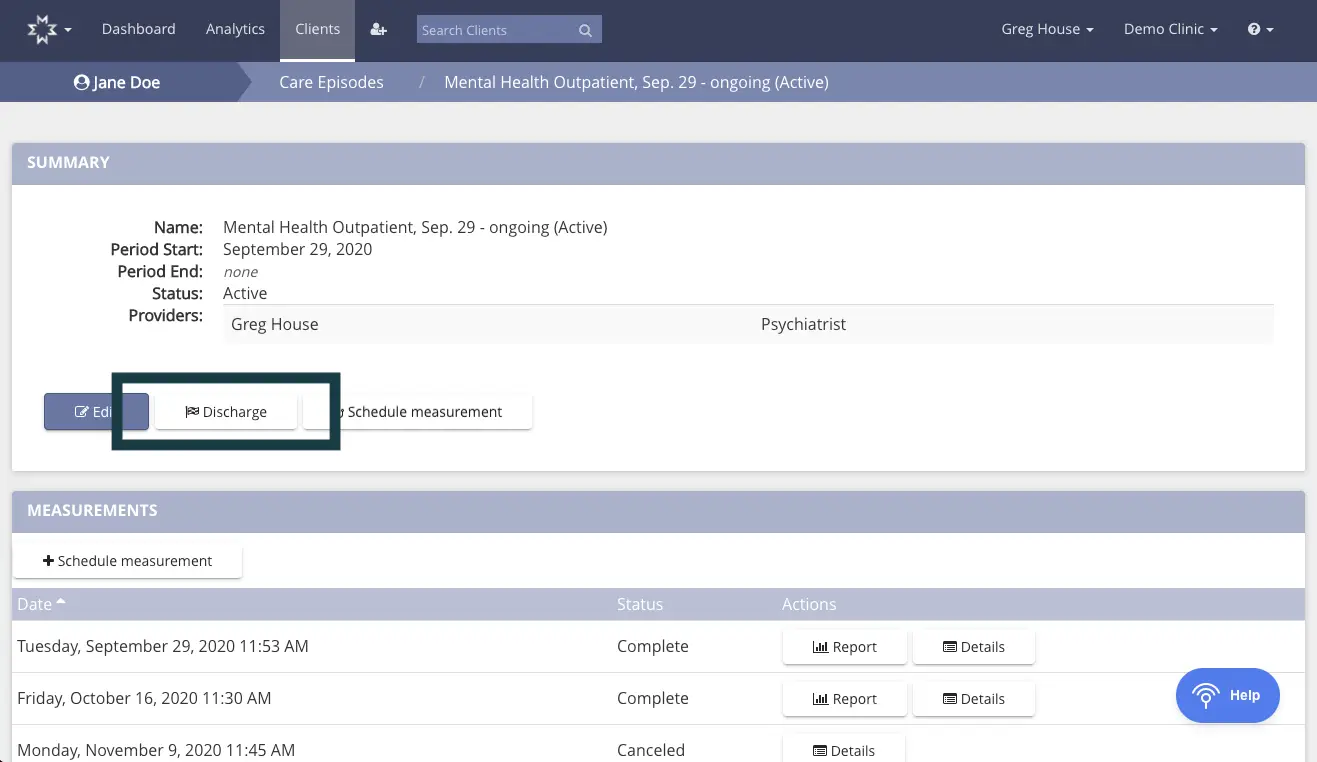
Task: Open the Greg House user menu
Action: pyautogui.click(x=1047, y=29)
